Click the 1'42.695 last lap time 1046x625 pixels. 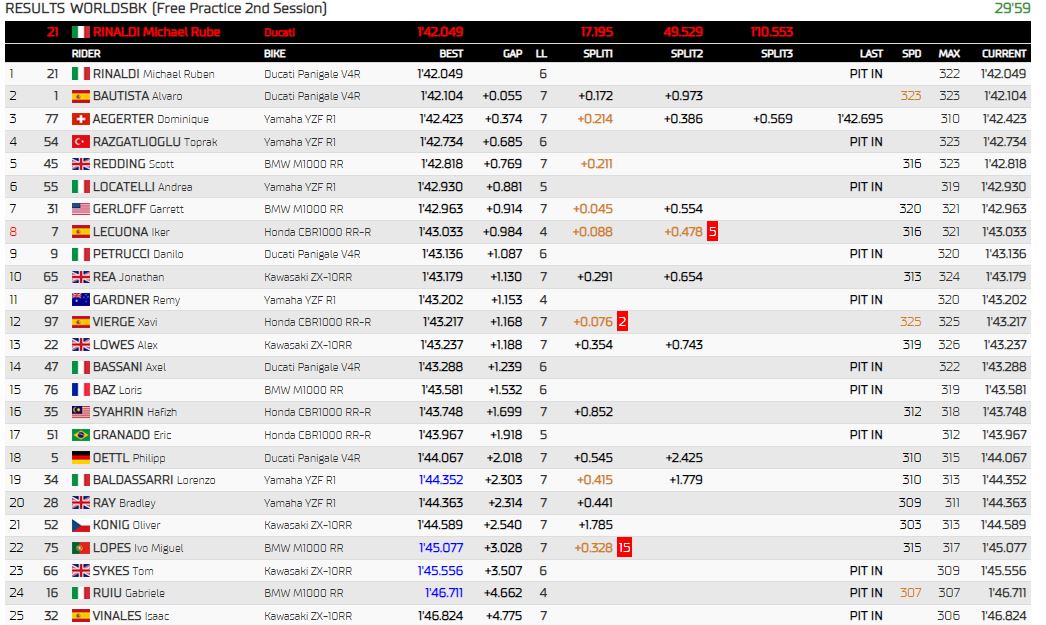pos(860,119)
